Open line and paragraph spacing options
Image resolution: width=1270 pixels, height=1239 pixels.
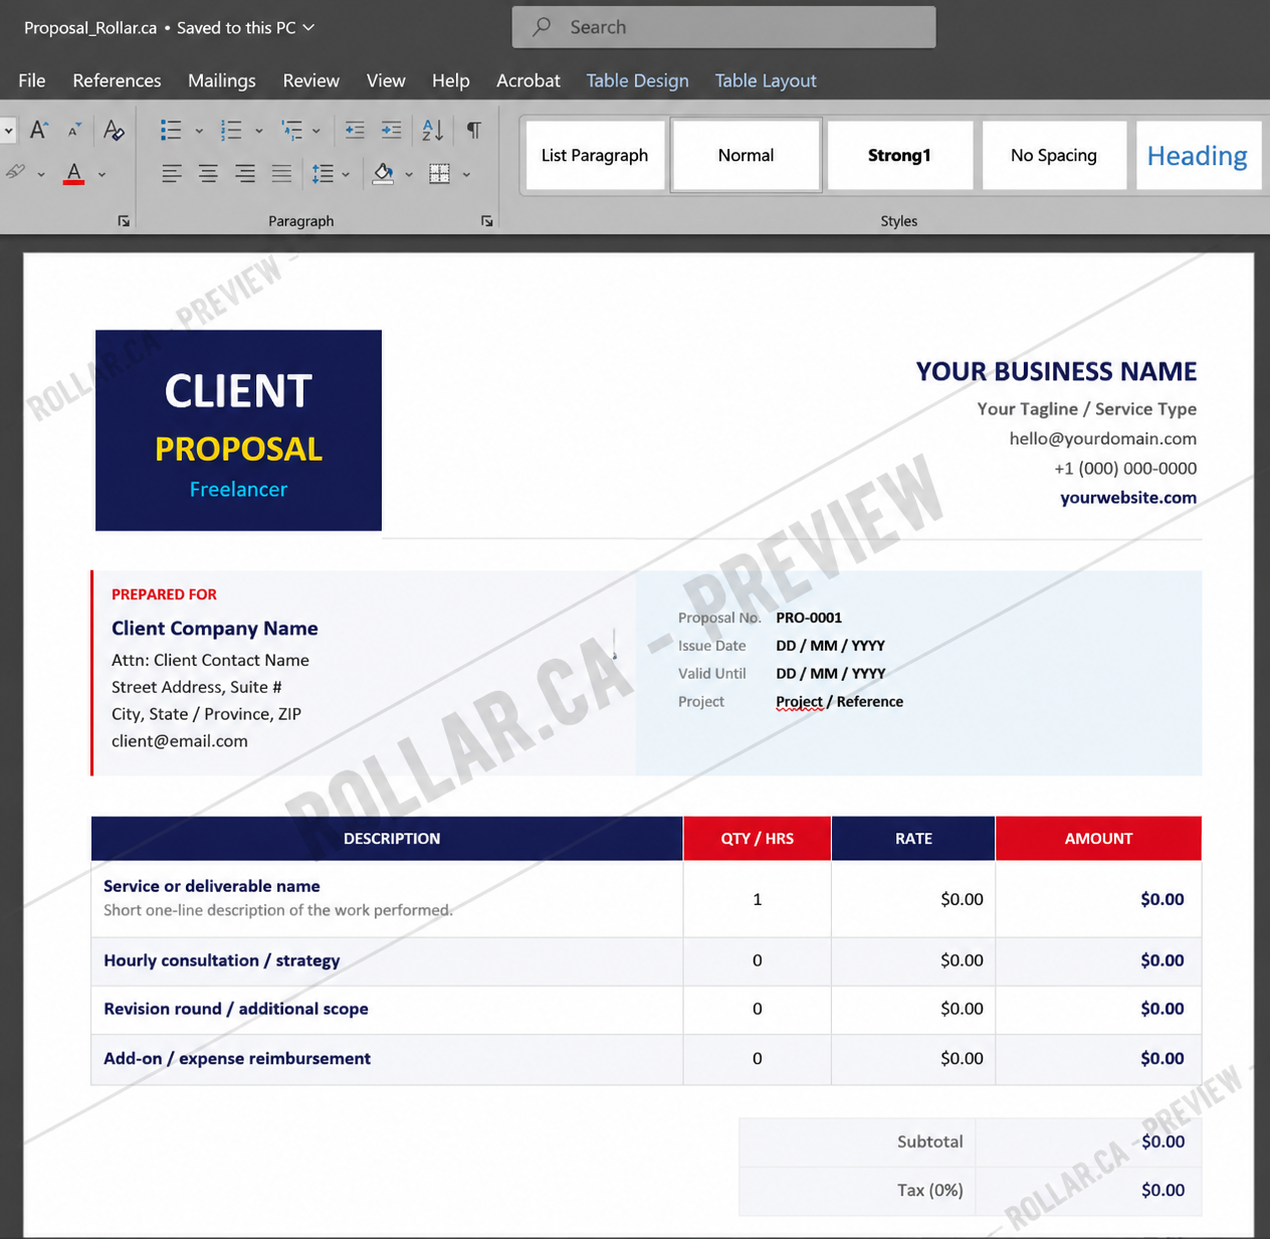point(322,174)
